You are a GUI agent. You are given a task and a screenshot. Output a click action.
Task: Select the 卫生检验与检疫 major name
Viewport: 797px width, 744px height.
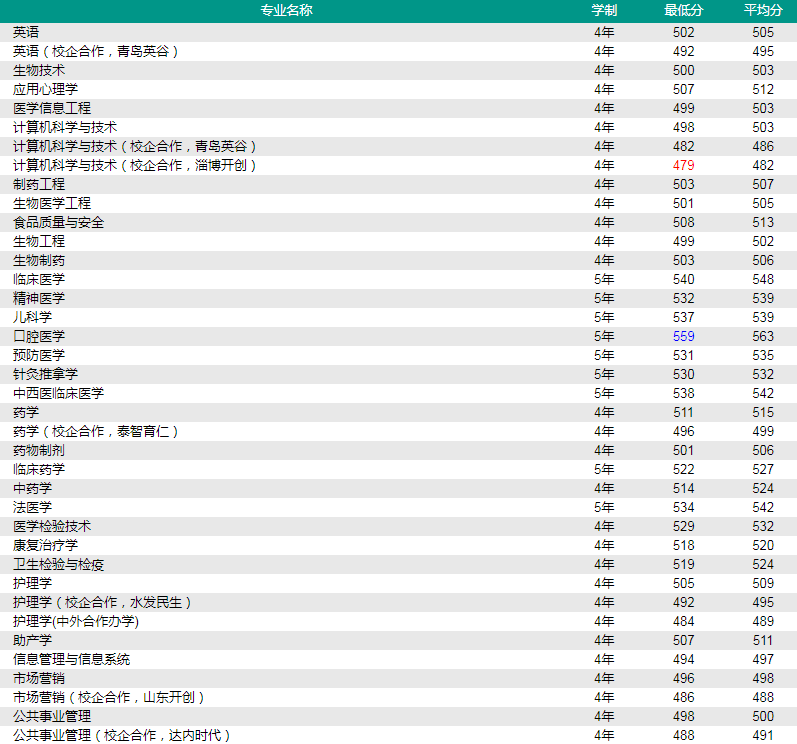pyautogui.click(x=58, y=564)
